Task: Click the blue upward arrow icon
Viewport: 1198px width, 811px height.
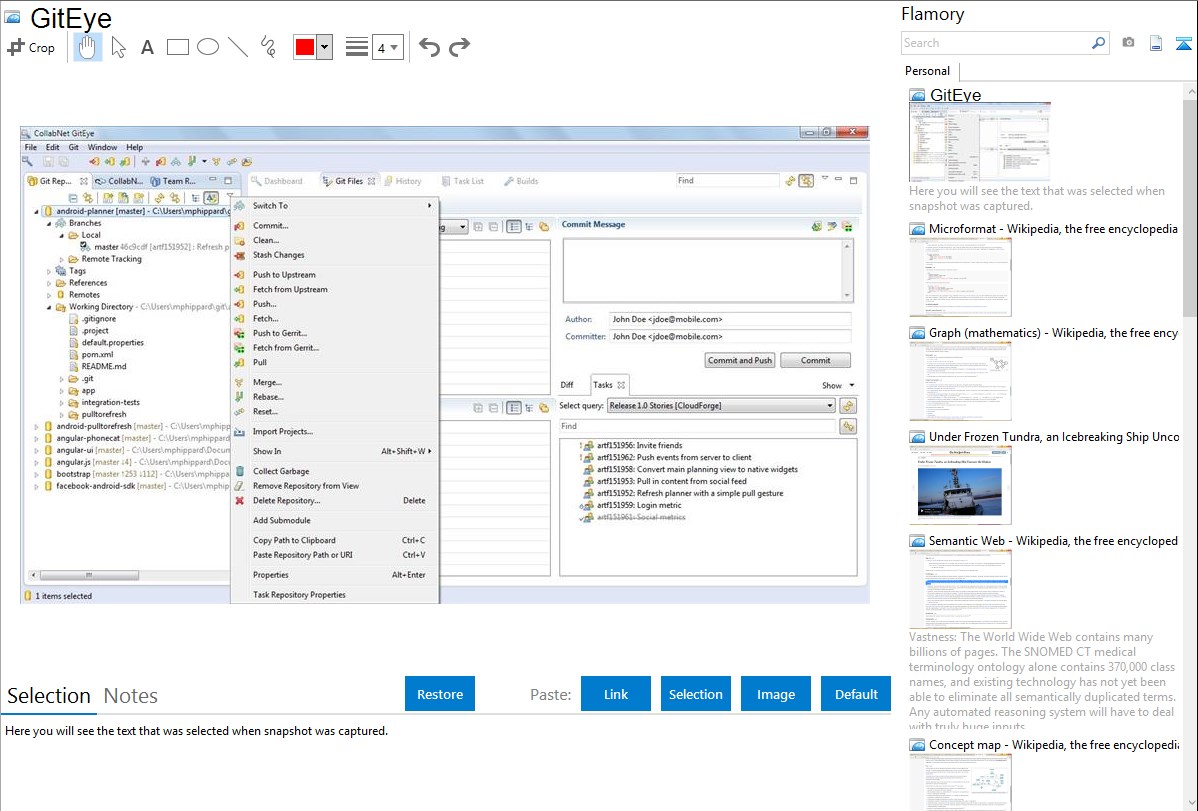Action: click(1183, 43)
